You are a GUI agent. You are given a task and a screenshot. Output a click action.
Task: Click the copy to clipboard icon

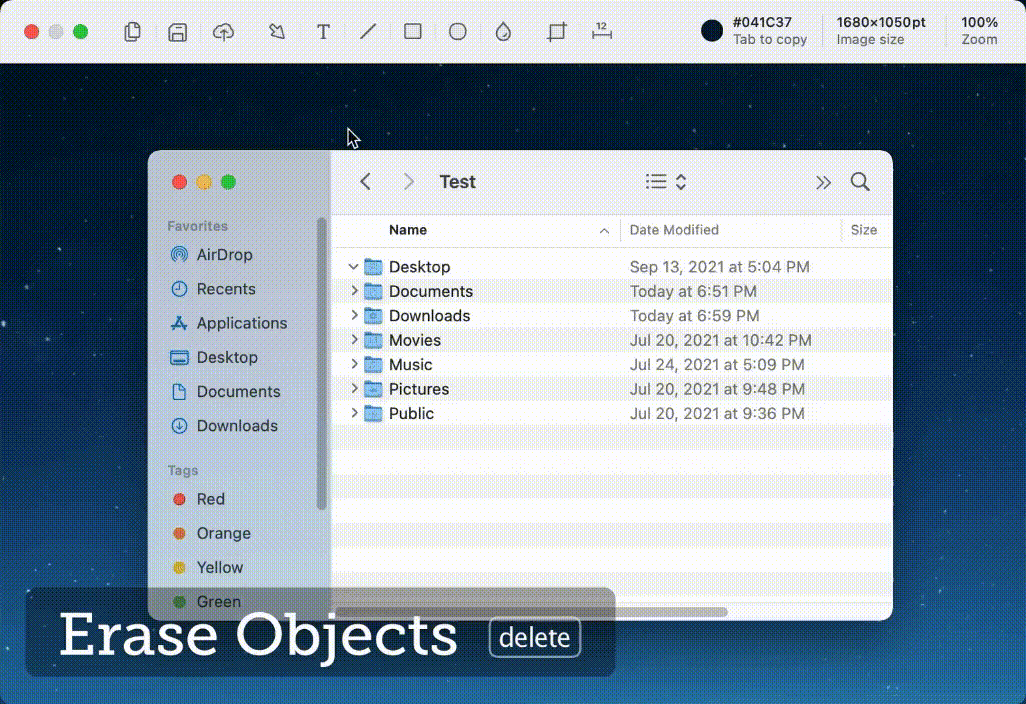pyautogui.click(x=132, y=32)
